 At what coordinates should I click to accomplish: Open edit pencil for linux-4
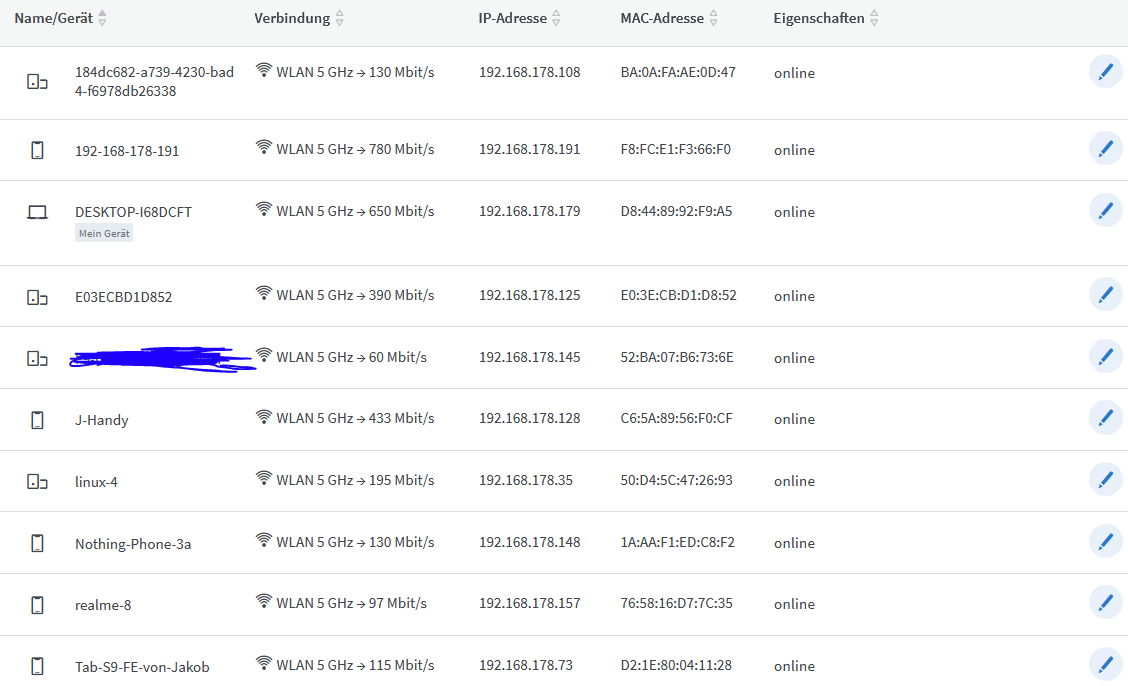tap(1106, 480)
